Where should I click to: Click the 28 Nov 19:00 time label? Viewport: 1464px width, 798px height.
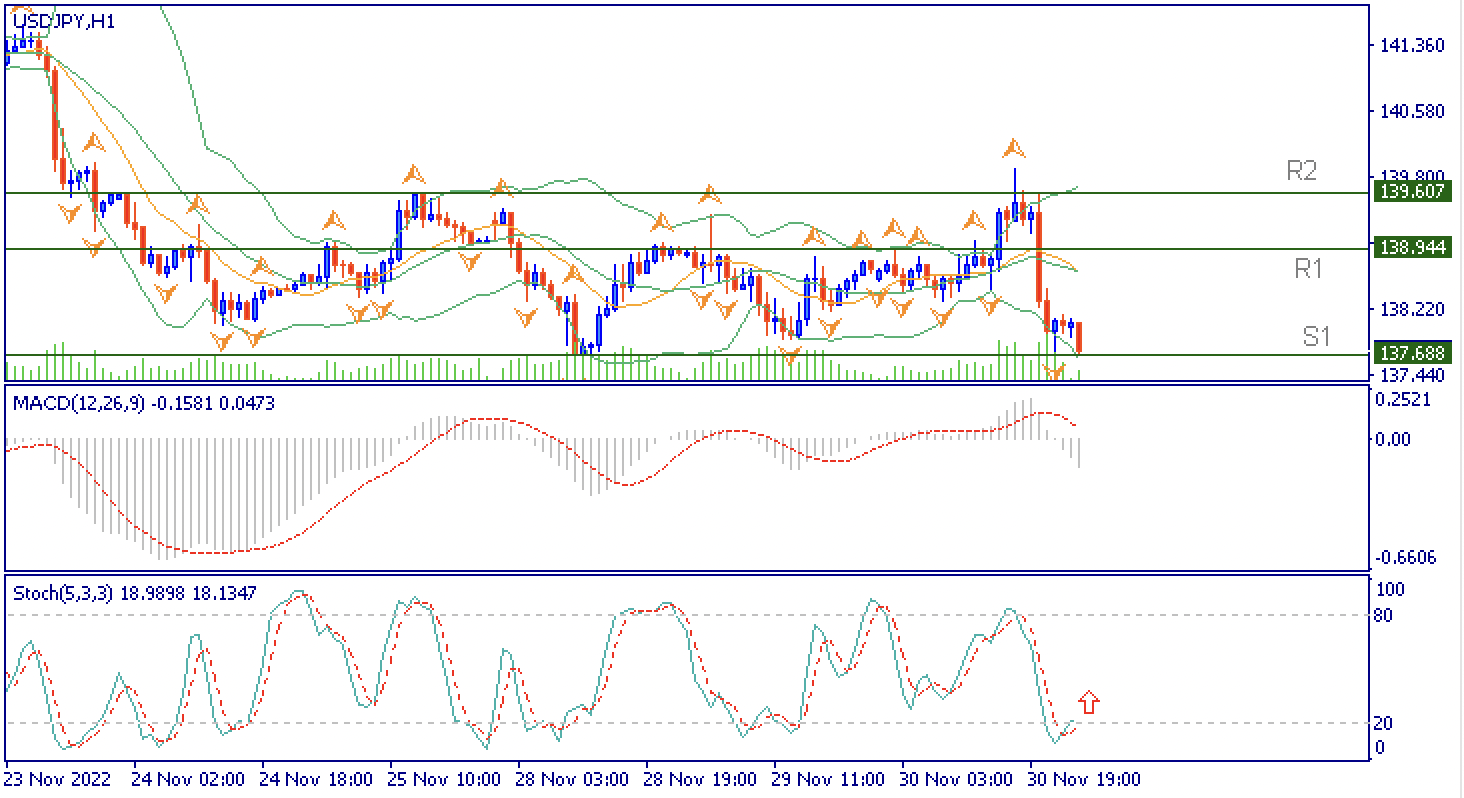click(700, 778)
